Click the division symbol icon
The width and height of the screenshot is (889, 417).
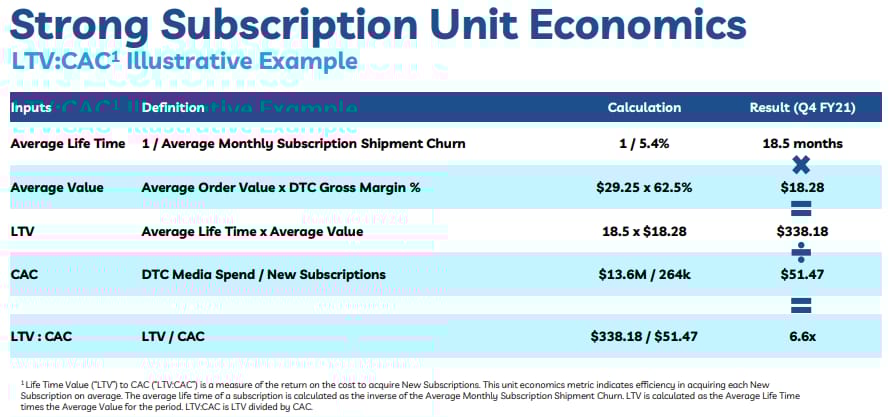tap(801, 253)
